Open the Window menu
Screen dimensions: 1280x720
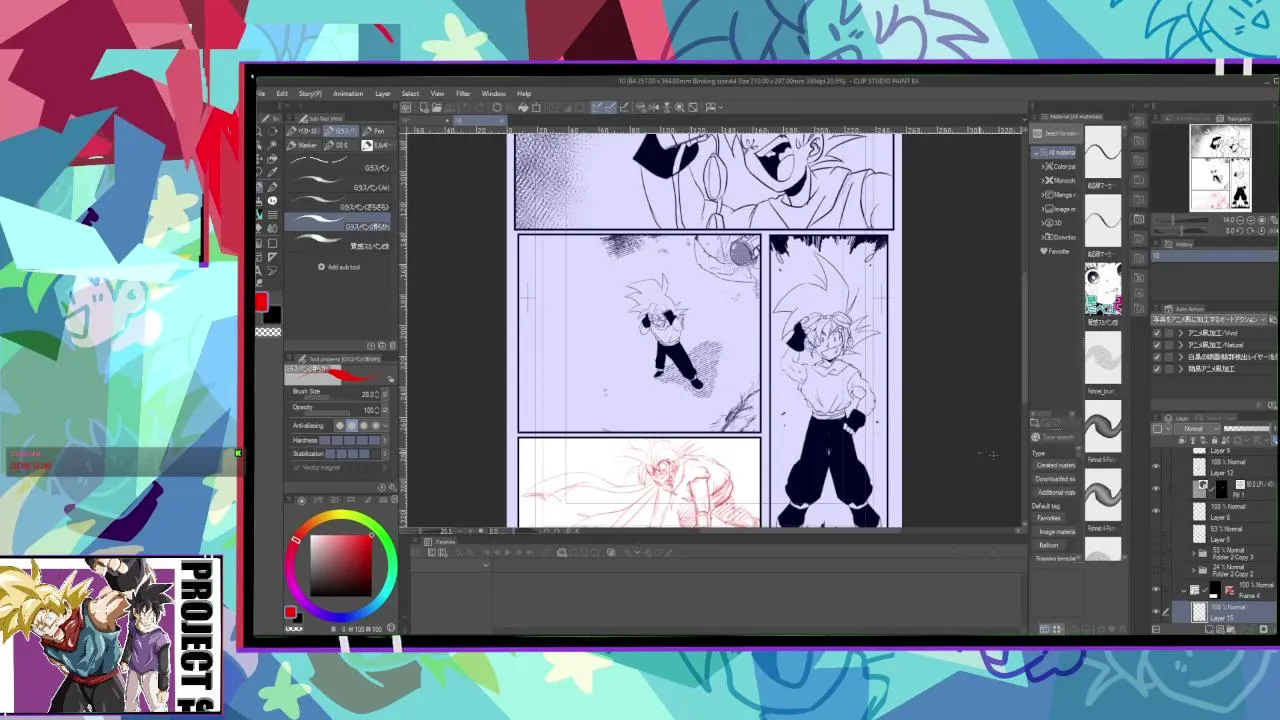[x=494, y=94]
